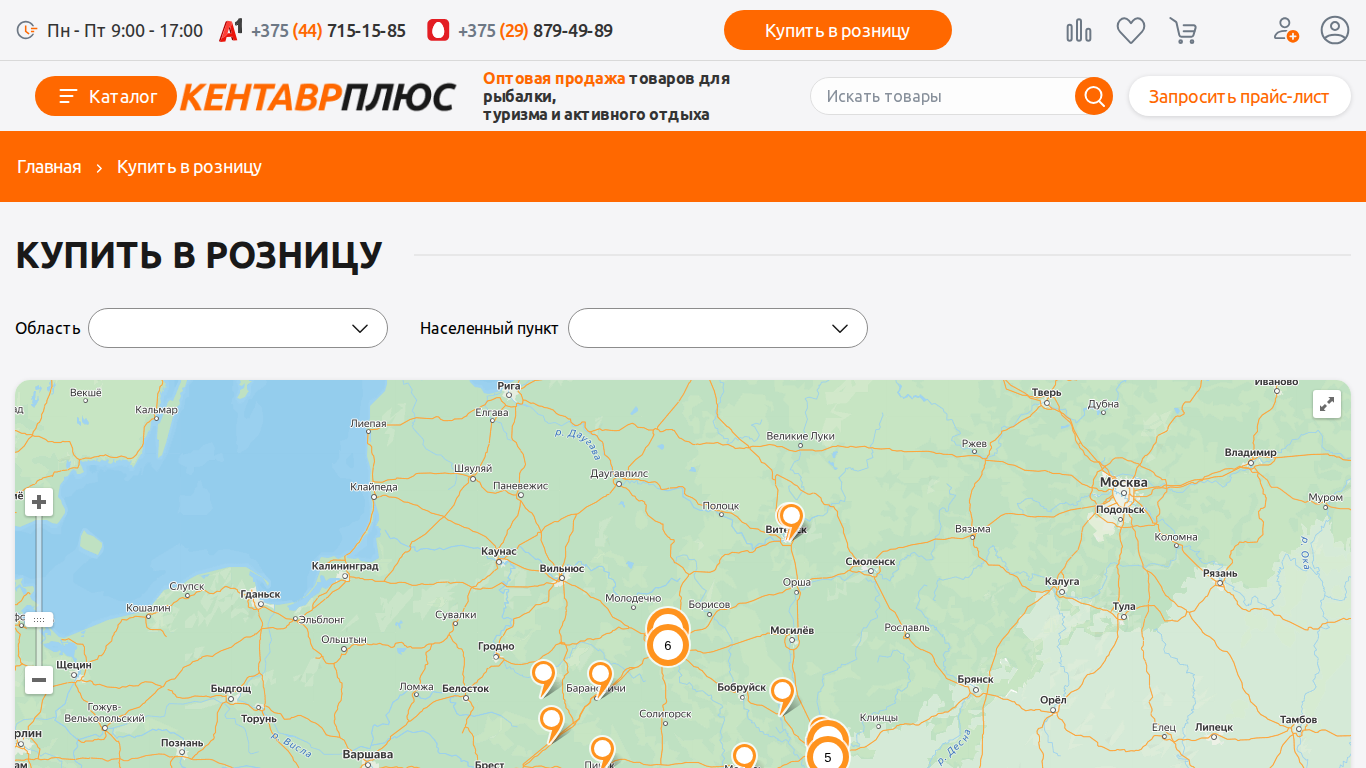Click the Варшава label on the map
1366x768 pixels.
(x=367, y=754)
